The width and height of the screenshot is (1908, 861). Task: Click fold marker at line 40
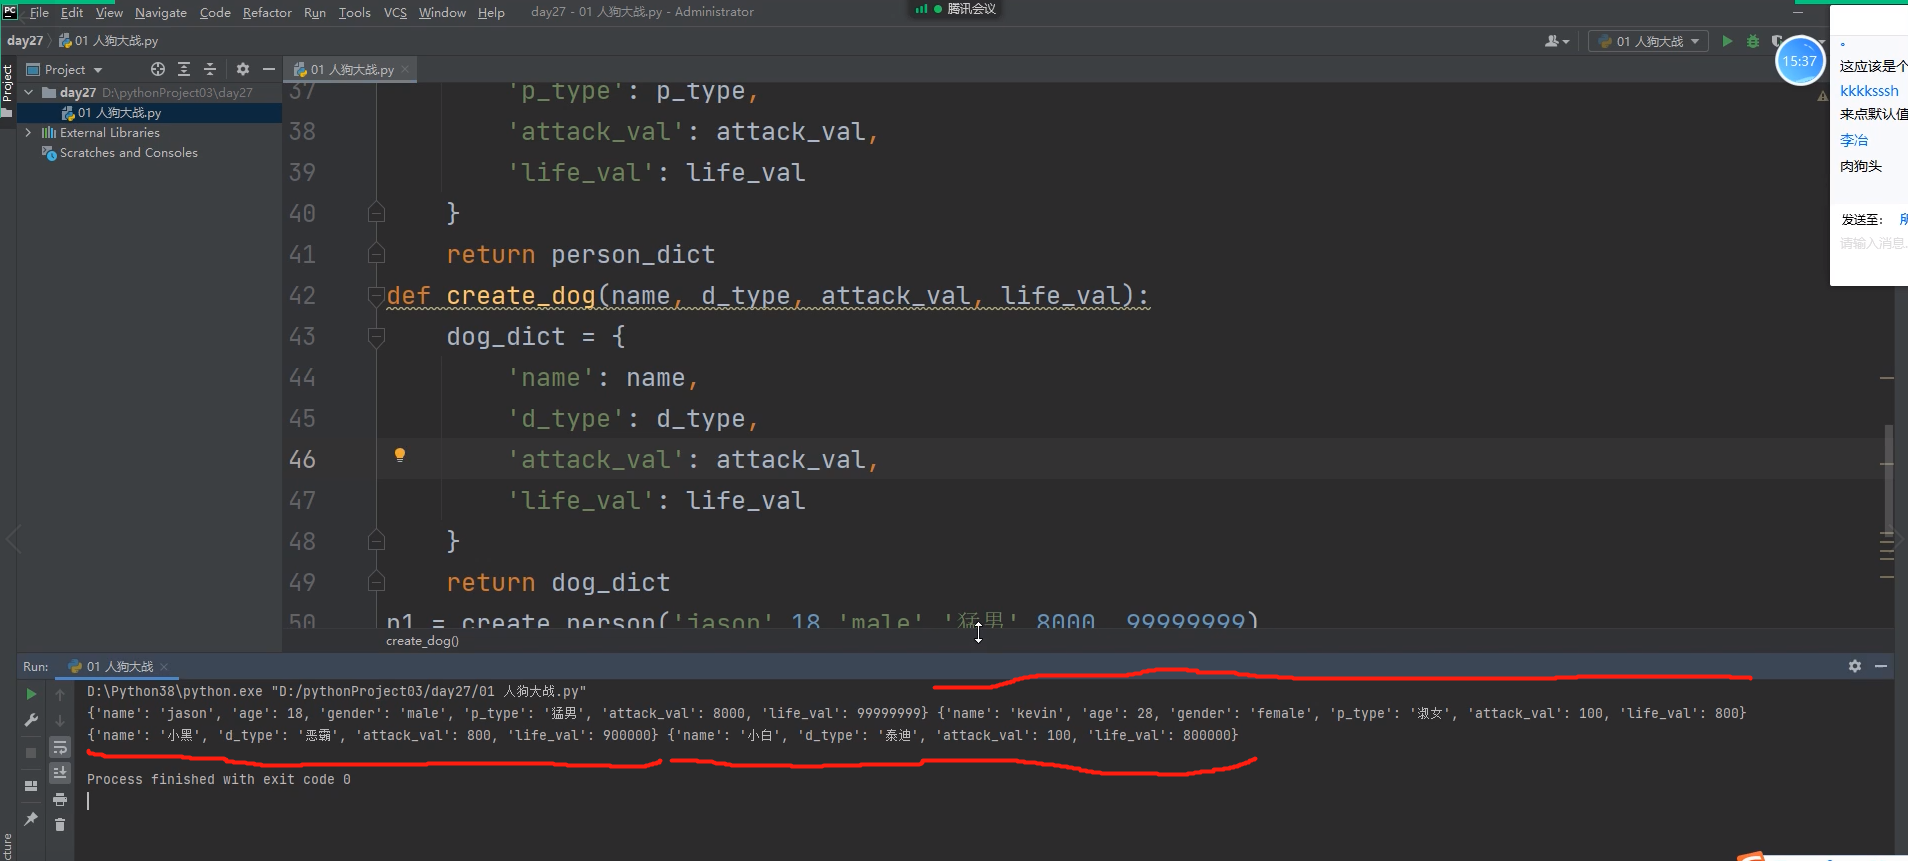pyautogui.click(x=376, y=212)
